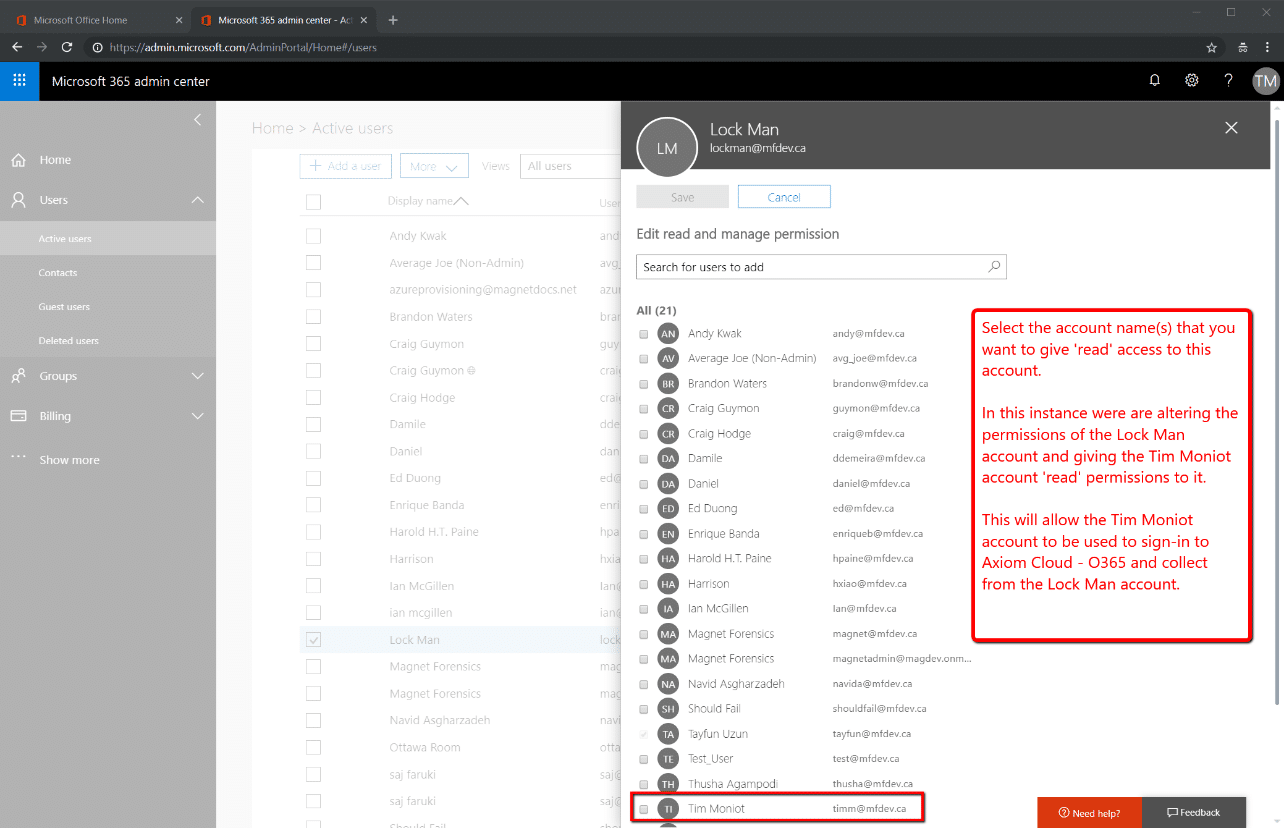Click Should Fail's SH avatar
Viewport: 1284px width, 828px height.
[668, 708]
